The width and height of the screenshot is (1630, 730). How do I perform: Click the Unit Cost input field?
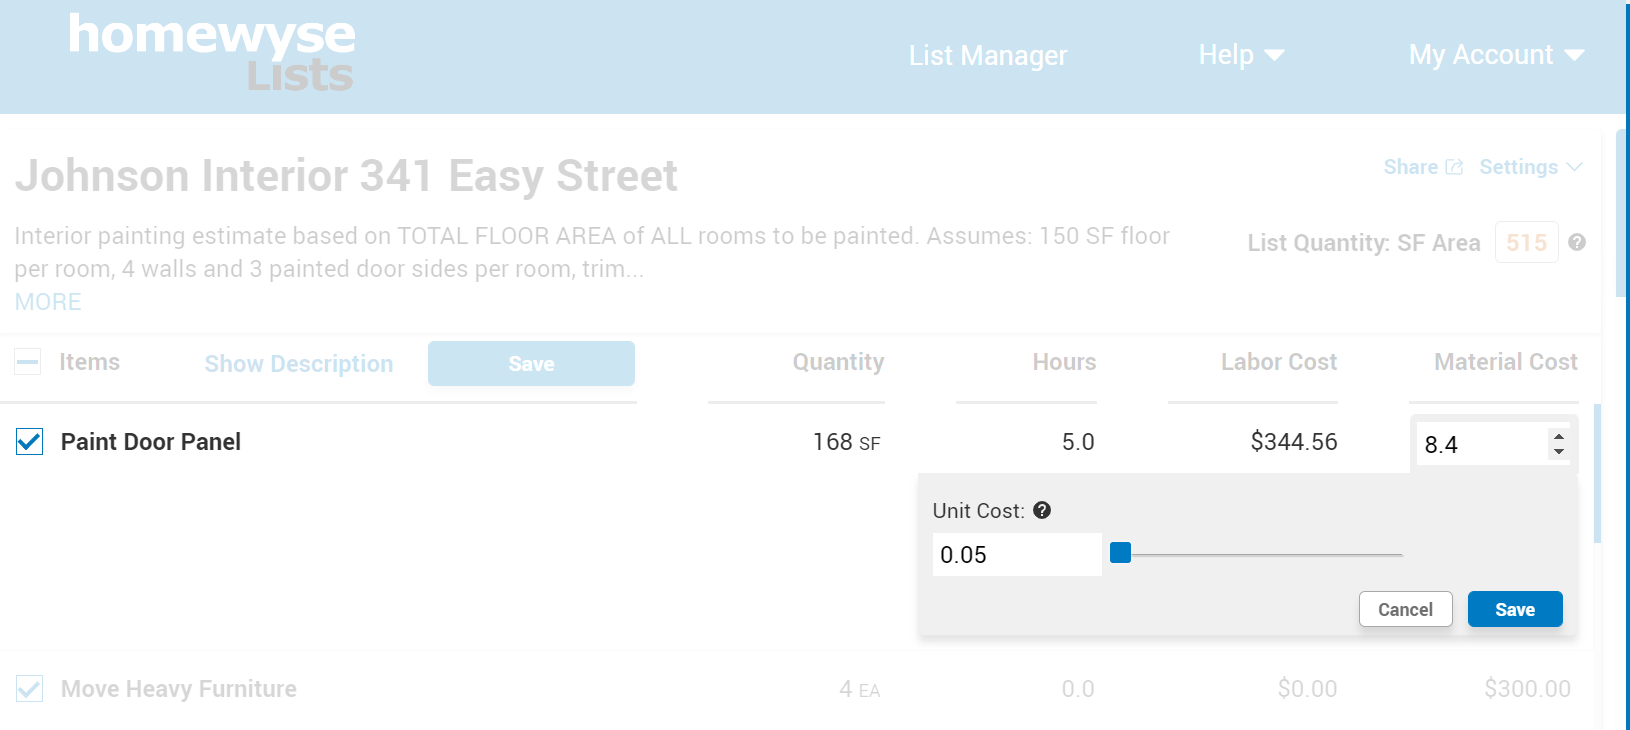(1016, 554)
